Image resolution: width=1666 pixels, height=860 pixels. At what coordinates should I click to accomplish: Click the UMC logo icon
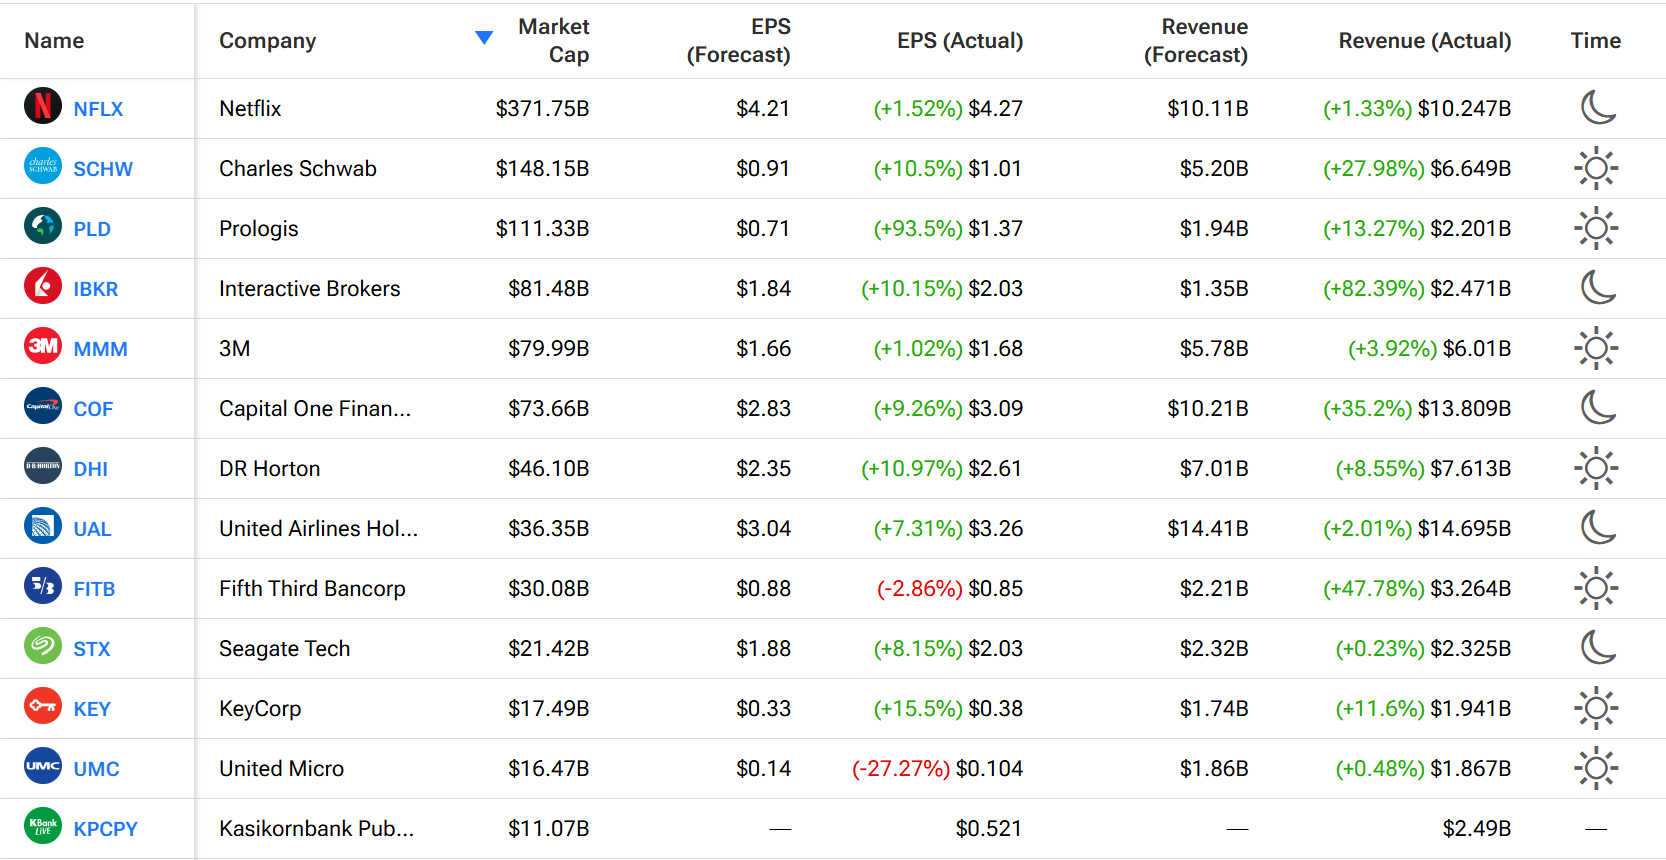pyautogui.click(x=43, y=766)
